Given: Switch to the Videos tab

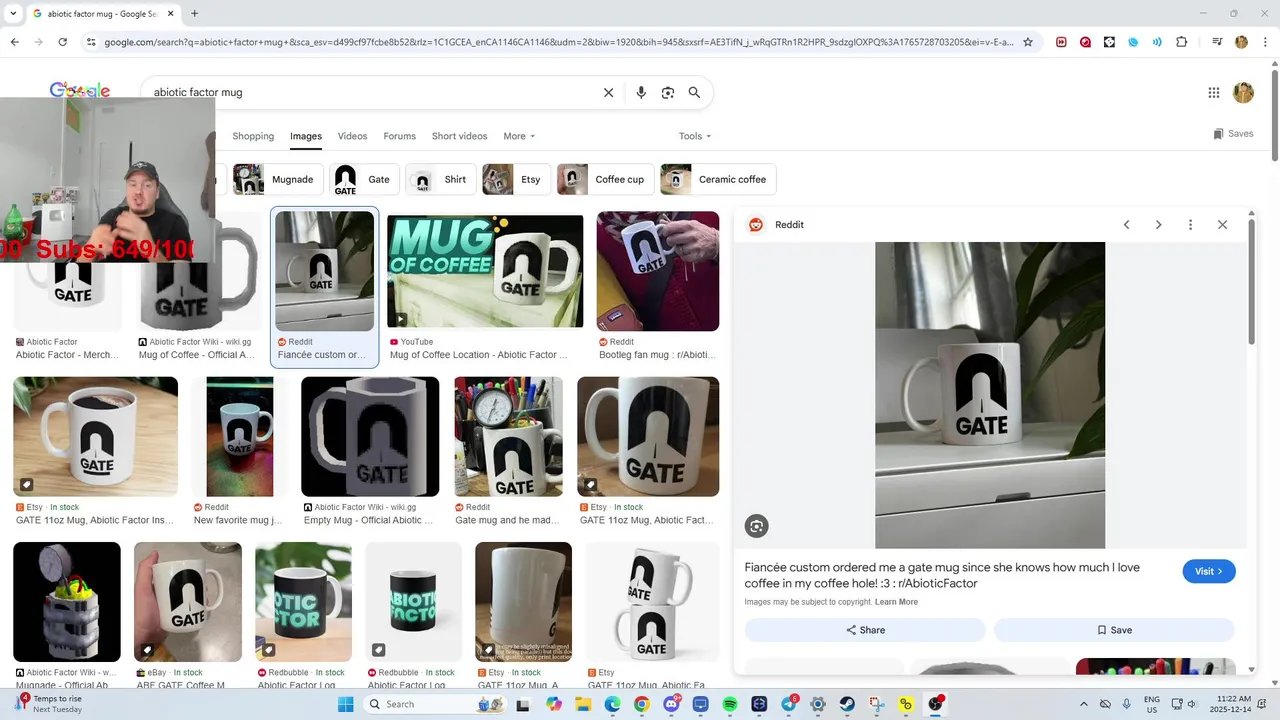Looking at the screenshot, I should pyautogui.click(x=352, y=136).
